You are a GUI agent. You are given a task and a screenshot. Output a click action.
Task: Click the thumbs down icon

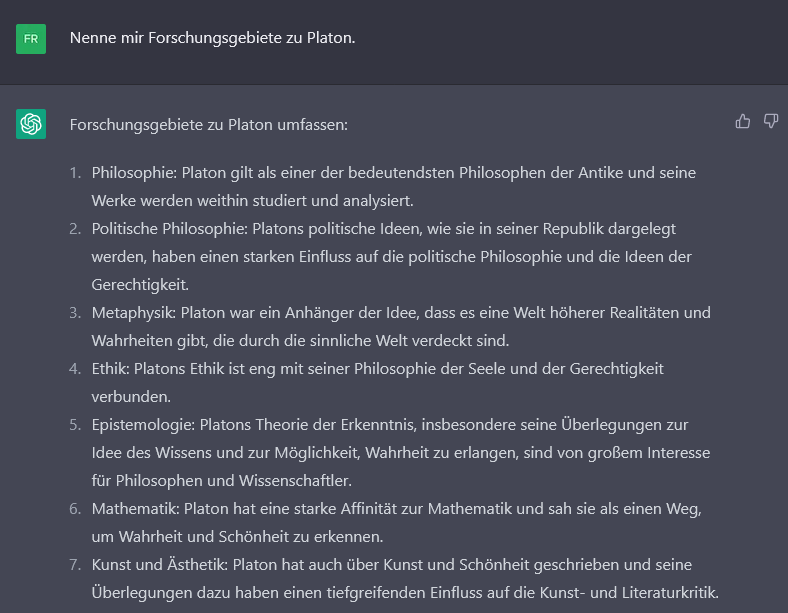click(x=771, y=121)
